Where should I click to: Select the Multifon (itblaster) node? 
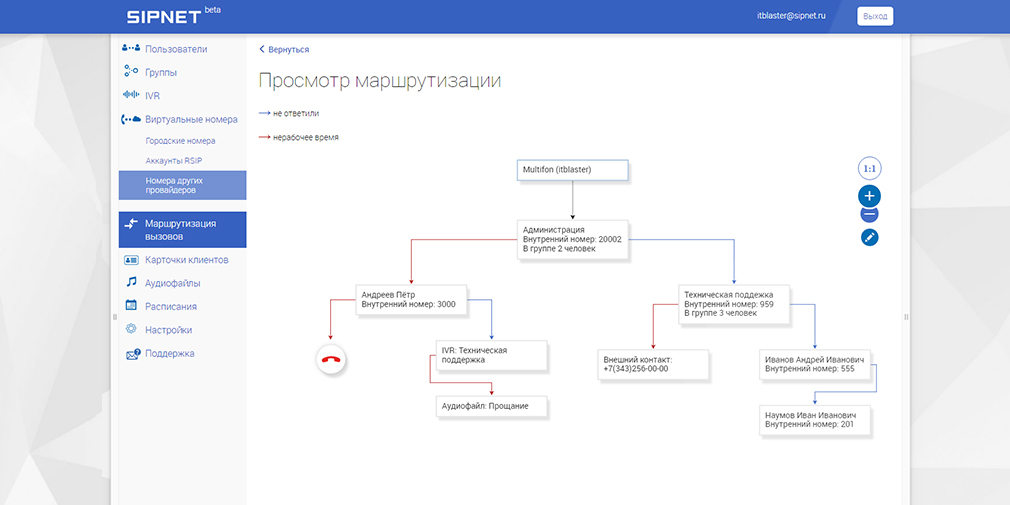point(572,170)
